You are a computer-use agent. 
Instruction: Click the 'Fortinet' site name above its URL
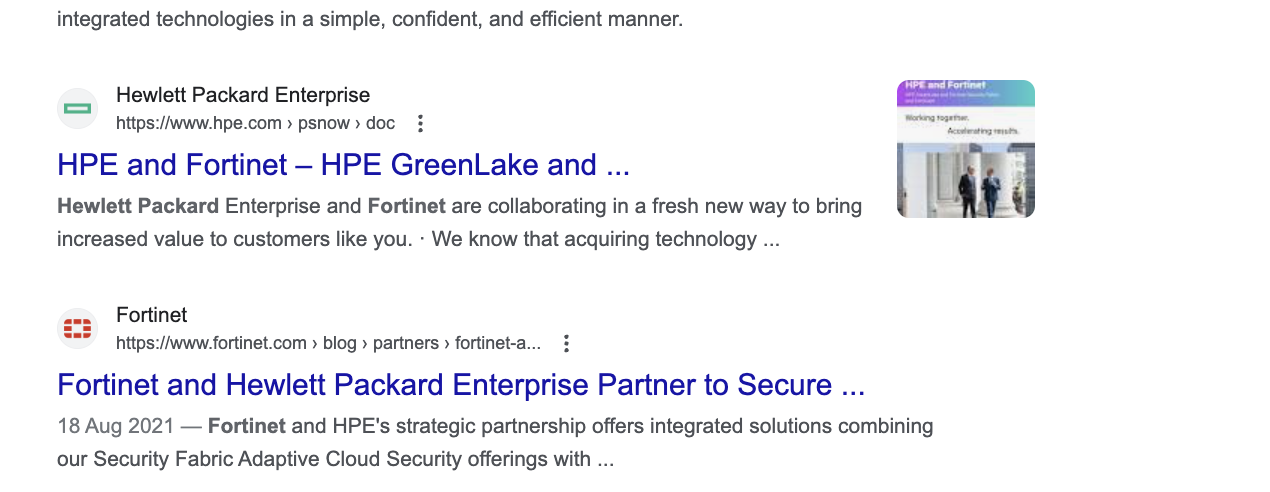tap(151, 315)
